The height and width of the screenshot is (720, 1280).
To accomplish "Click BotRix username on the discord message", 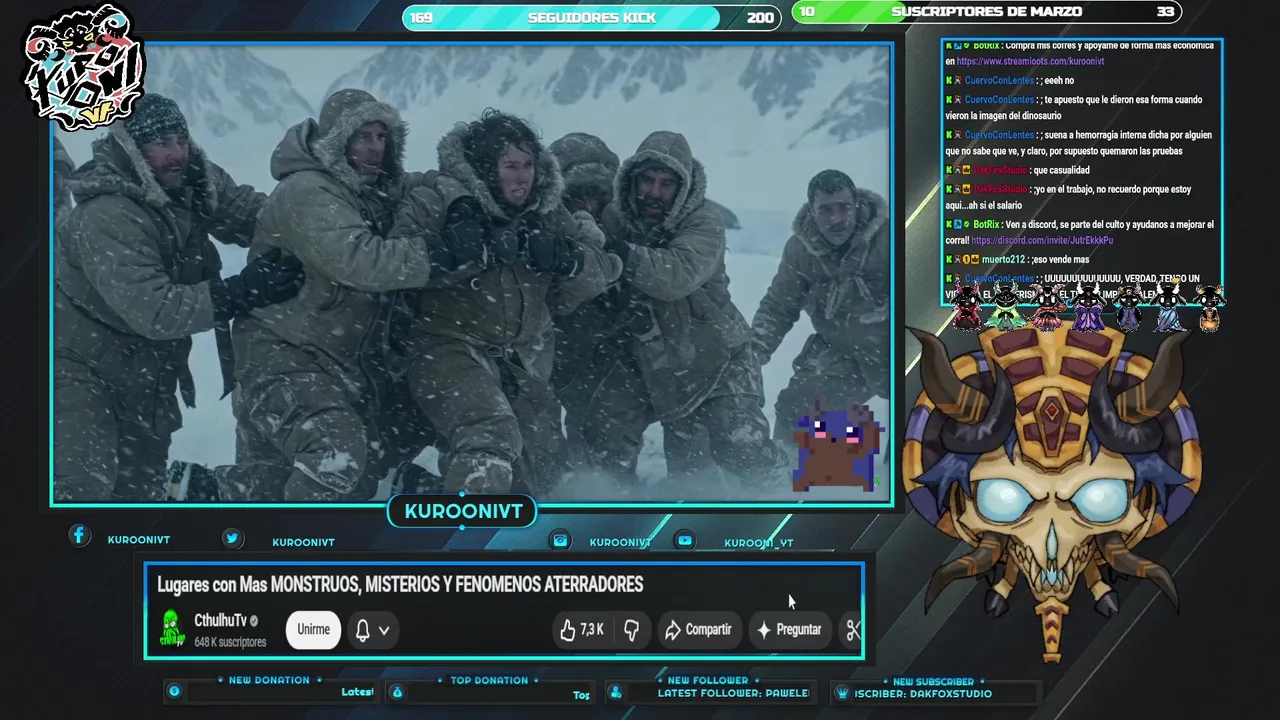I will 985,225.
